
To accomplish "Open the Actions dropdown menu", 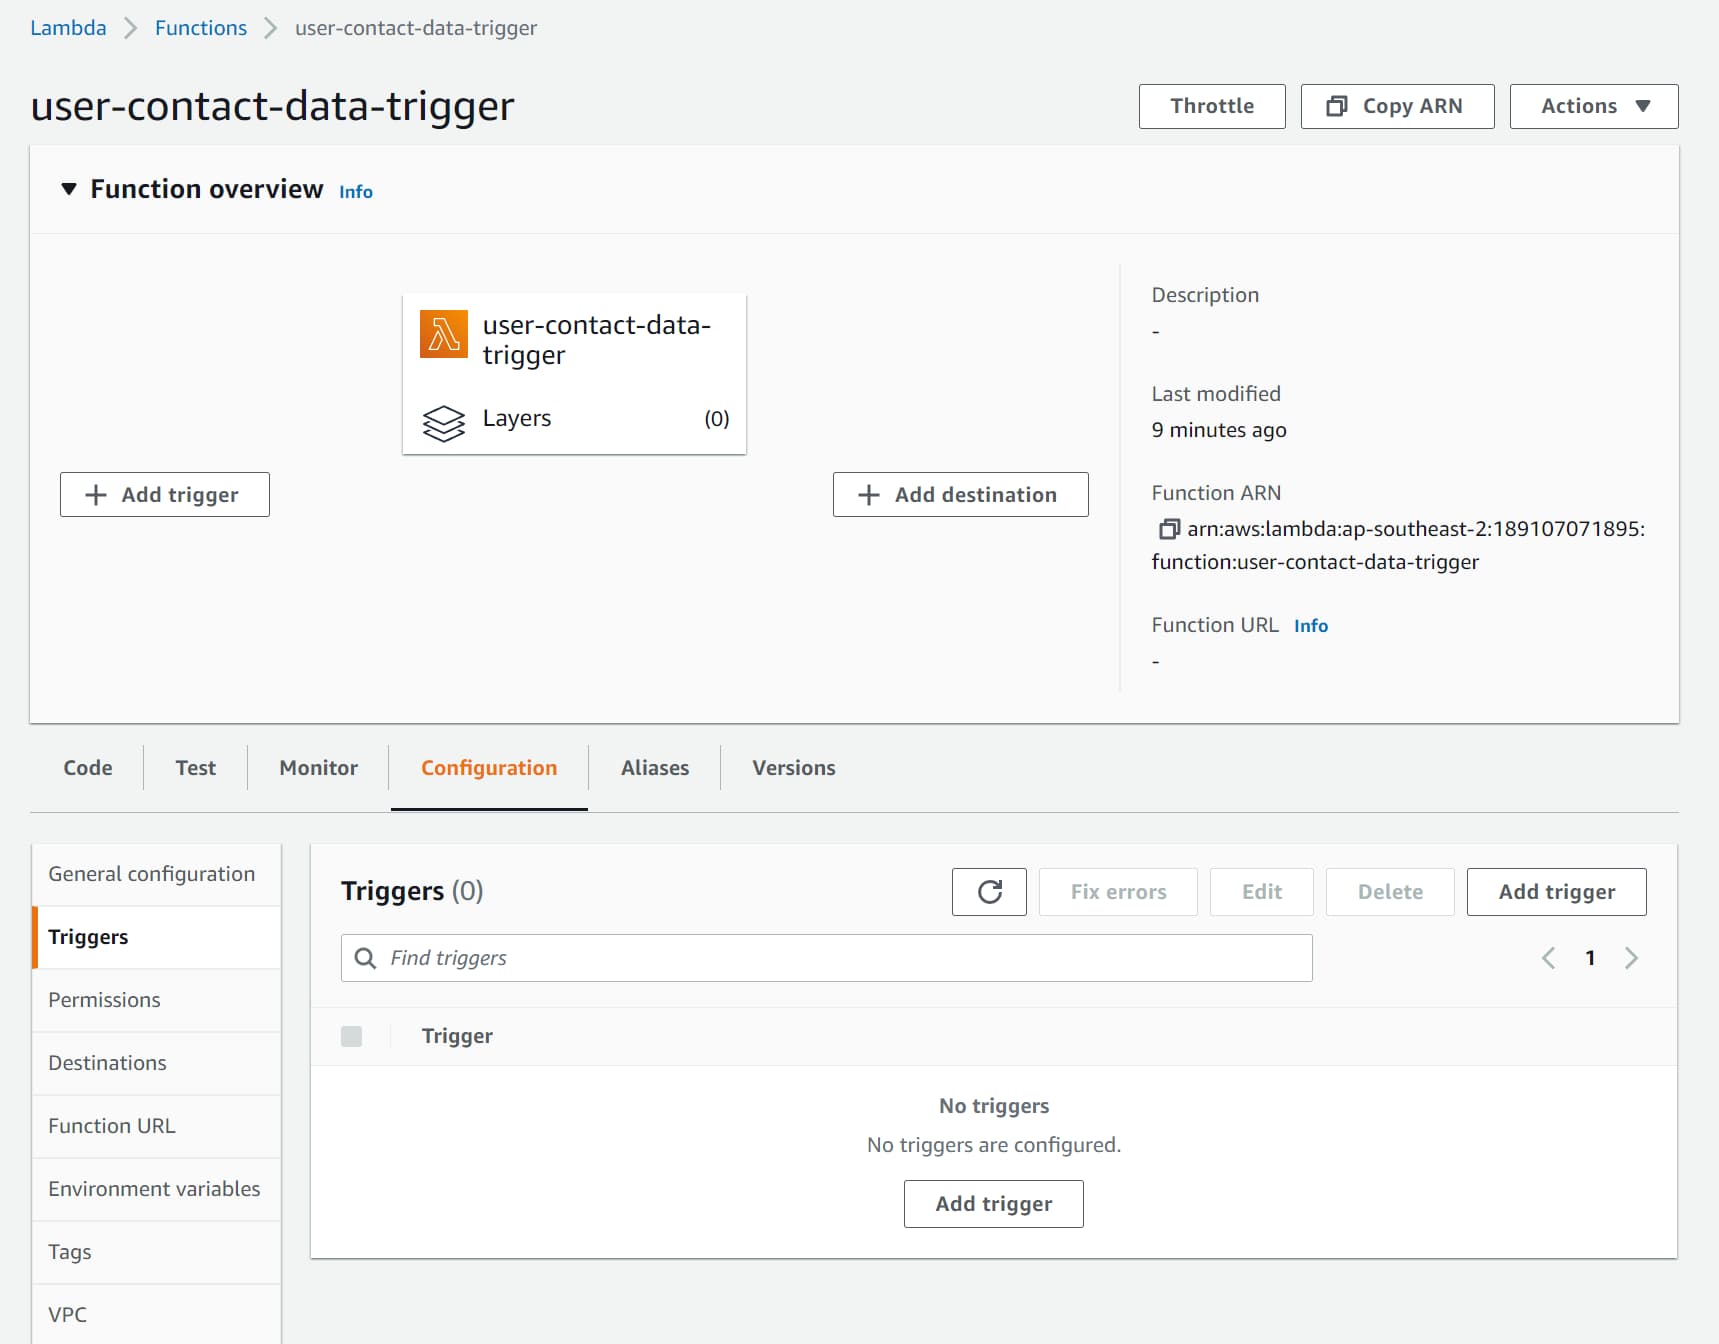I will tap(1594, 106).
